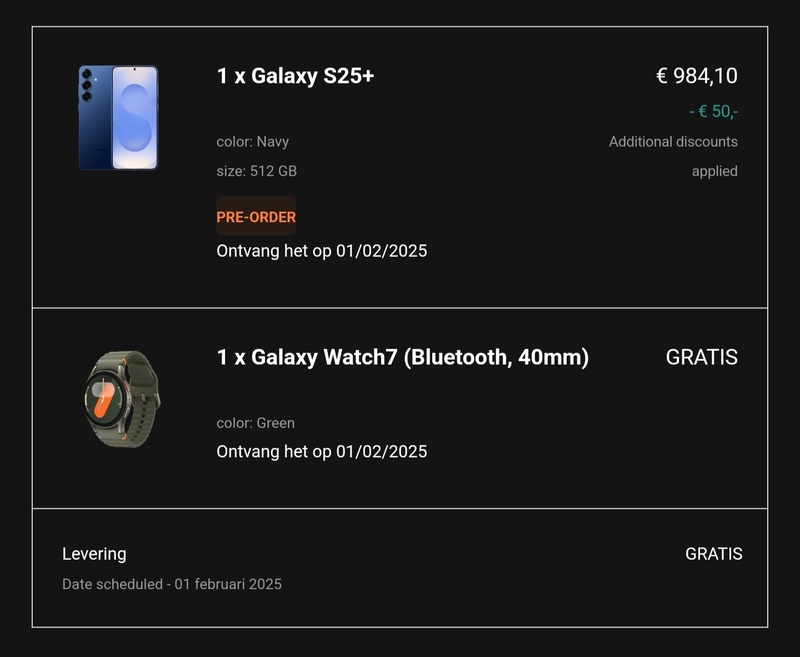The image size is (800, 657).
Task: Click the word "applied" under discounts
Action: (x=714, y=171)
